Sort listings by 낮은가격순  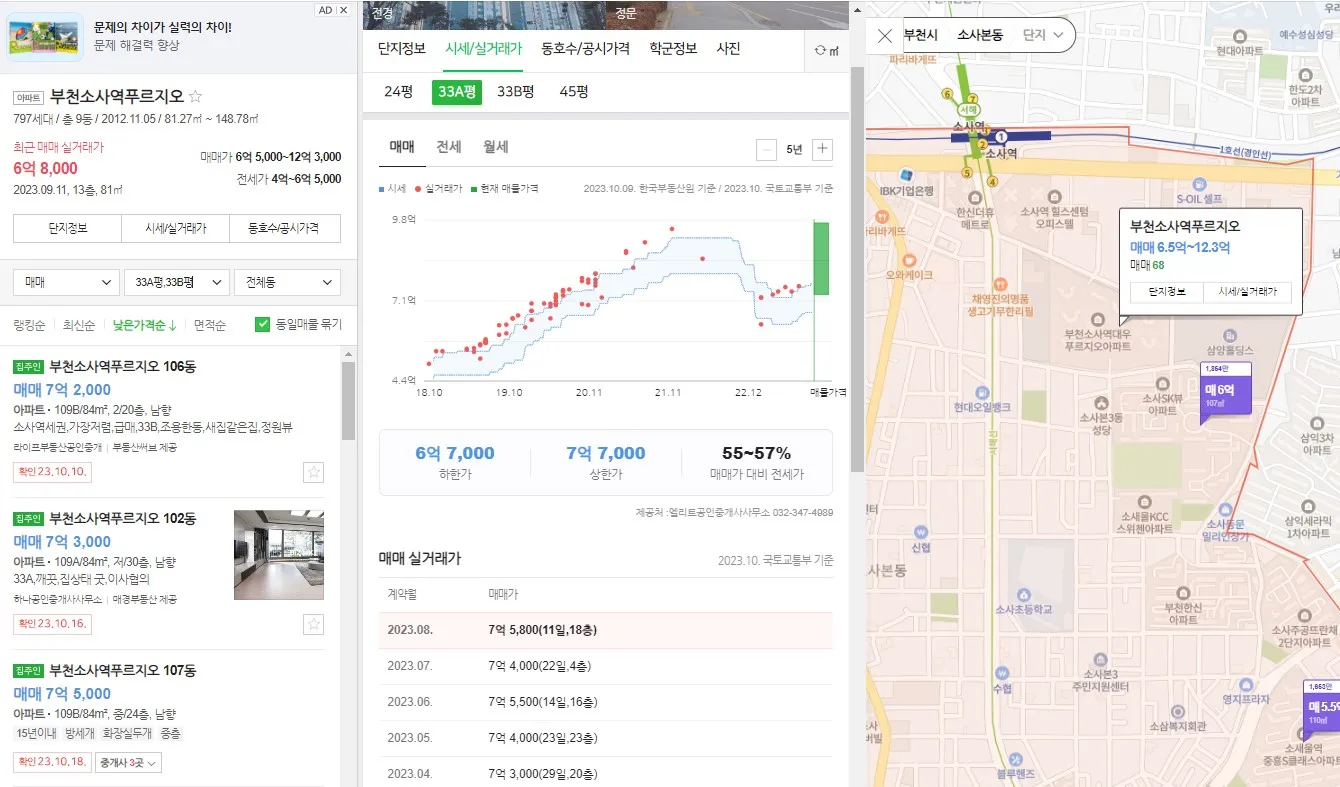[144, 325]
